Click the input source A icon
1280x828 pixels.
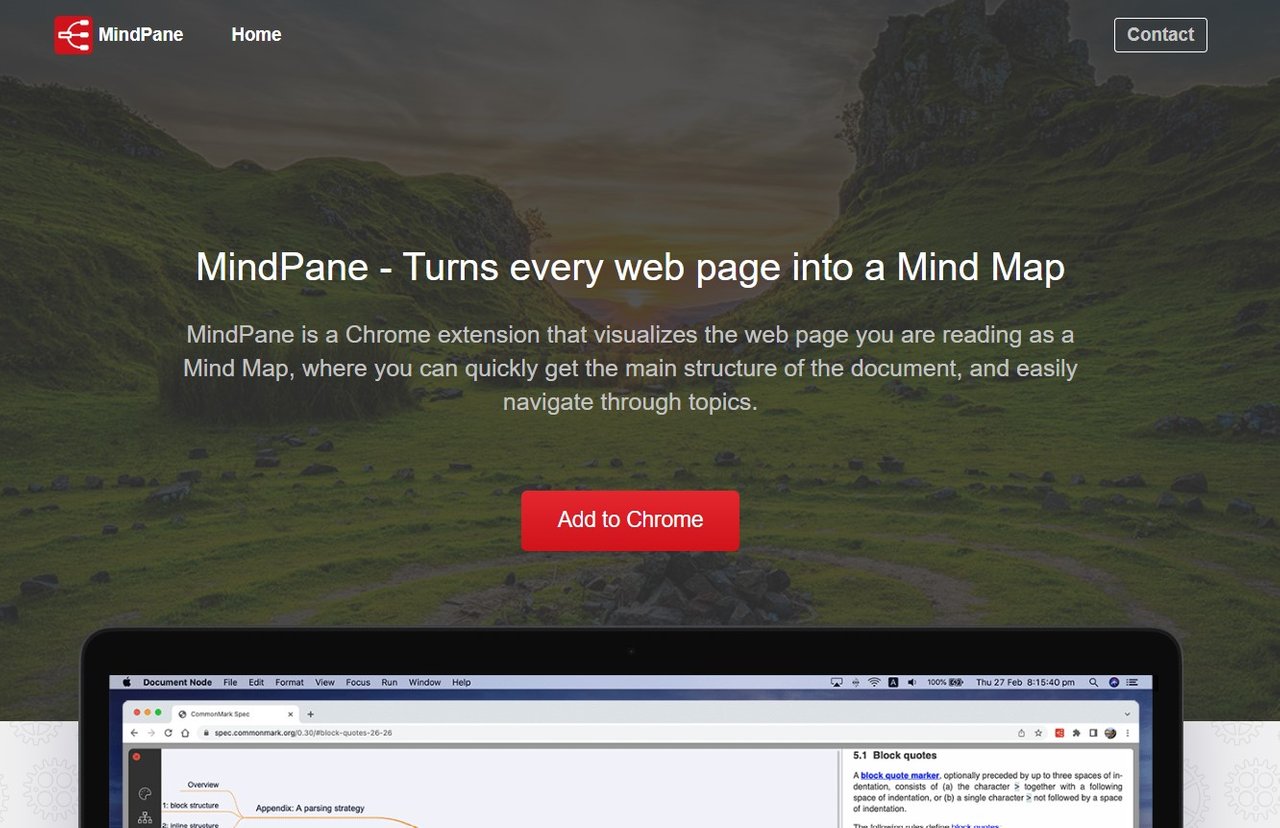[x=893, y=682]
